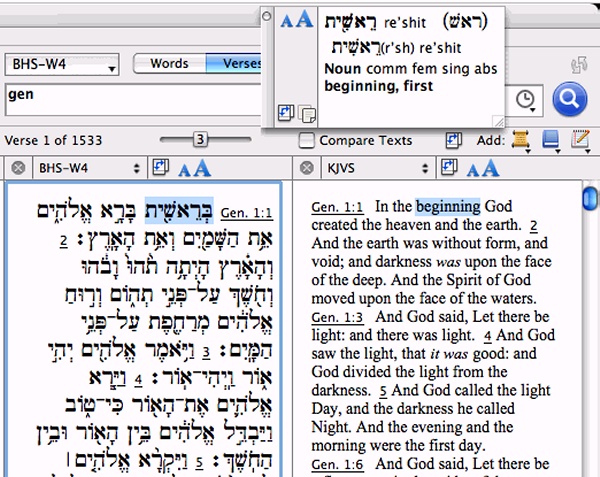This screenshot has height=477, width=600.
Task: Click verse number 3 in Hebrew text
Action: (x=206, y=352)
